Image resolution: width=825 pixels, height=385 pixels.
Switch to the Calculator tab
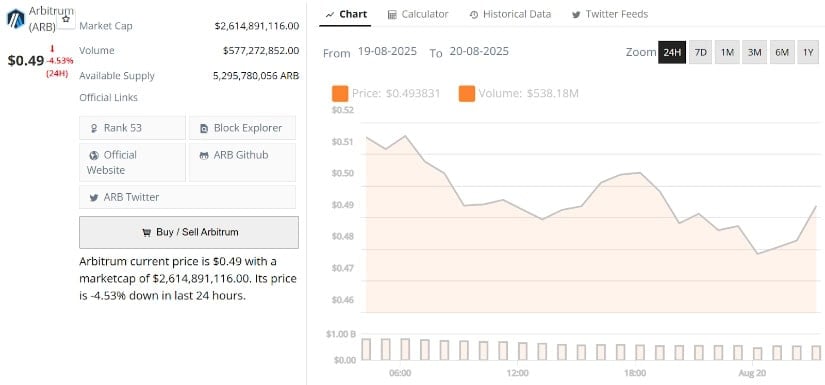[x=418, y=14]
